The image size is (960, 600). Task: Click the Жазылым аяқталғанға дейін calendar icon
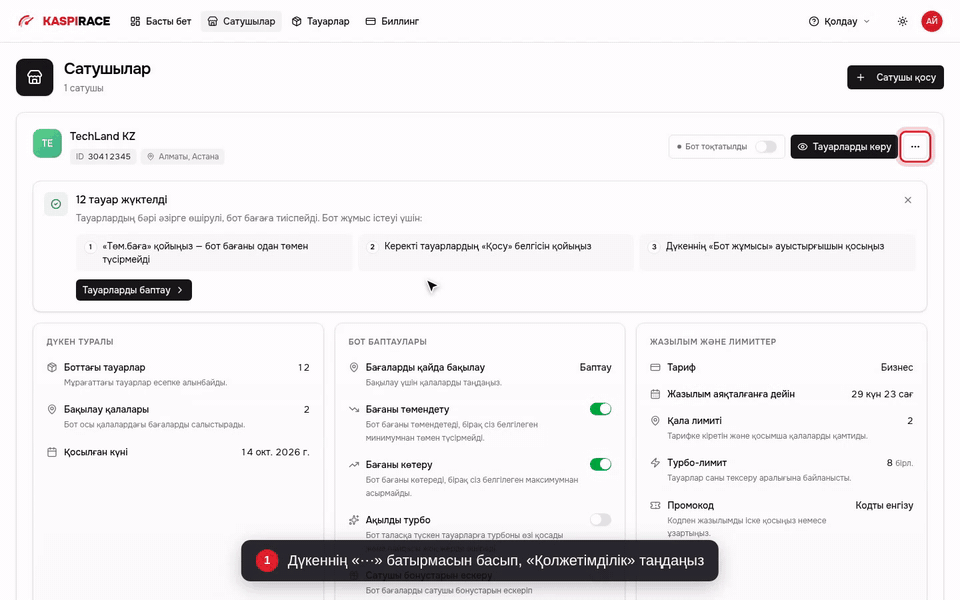point(655,394)
